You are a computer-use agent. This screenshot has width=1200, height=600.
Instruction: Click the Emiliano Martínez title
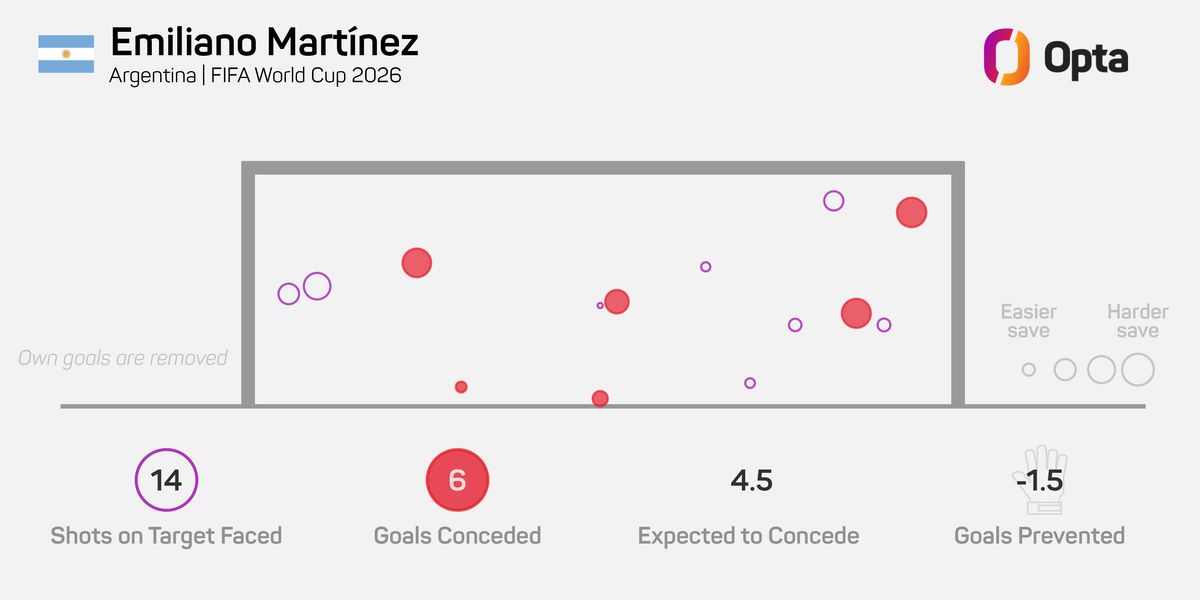tap(264, 42)
